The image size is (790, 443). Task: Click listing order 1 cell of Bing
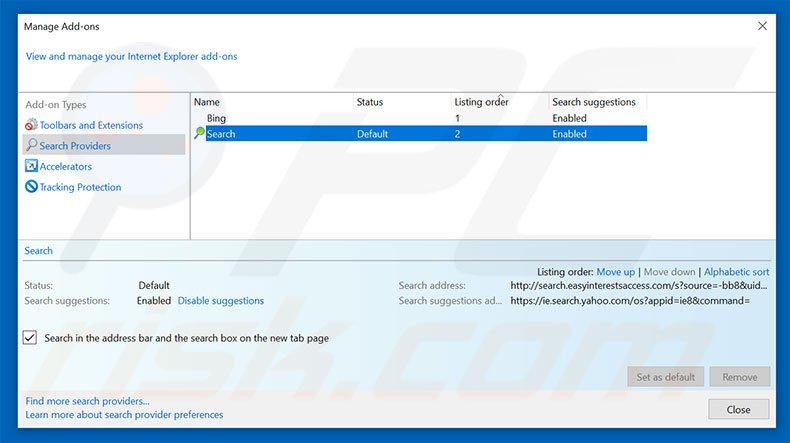tap(457, 118)
